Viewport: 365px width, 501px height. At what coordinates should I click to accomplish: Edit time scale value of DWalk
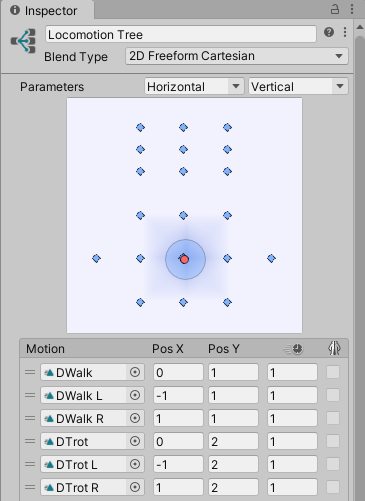coord(292,372)
